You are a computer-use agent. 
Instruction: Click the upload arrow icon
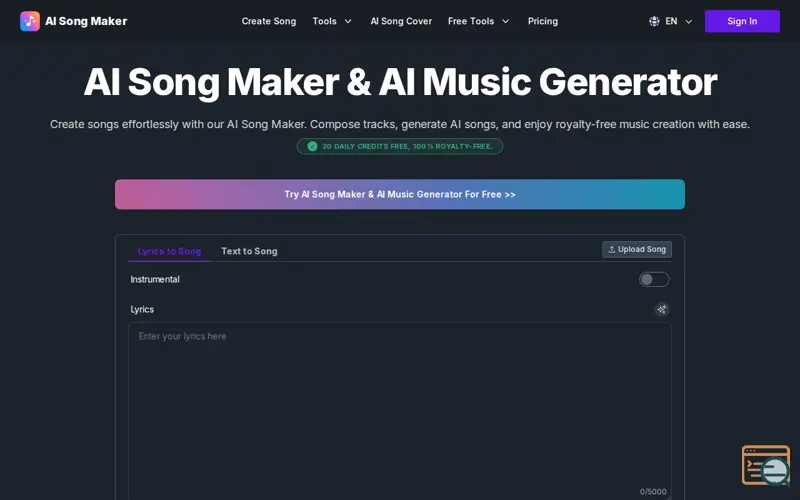(x=611, y=249)
